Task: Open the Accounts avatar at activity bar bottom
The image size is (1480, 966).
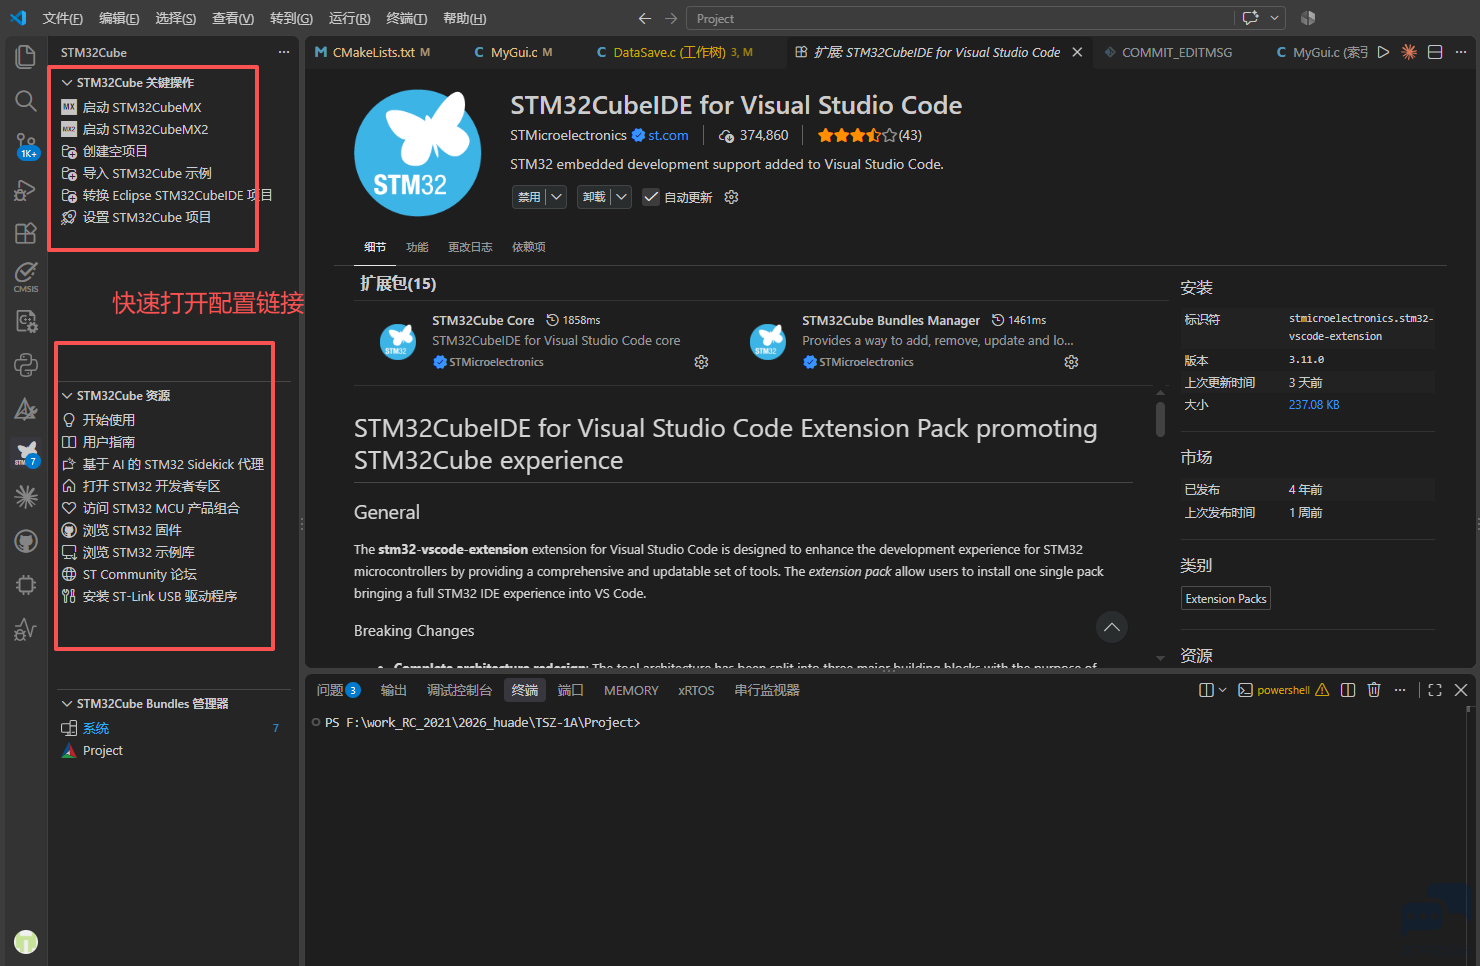Action: 26,942
